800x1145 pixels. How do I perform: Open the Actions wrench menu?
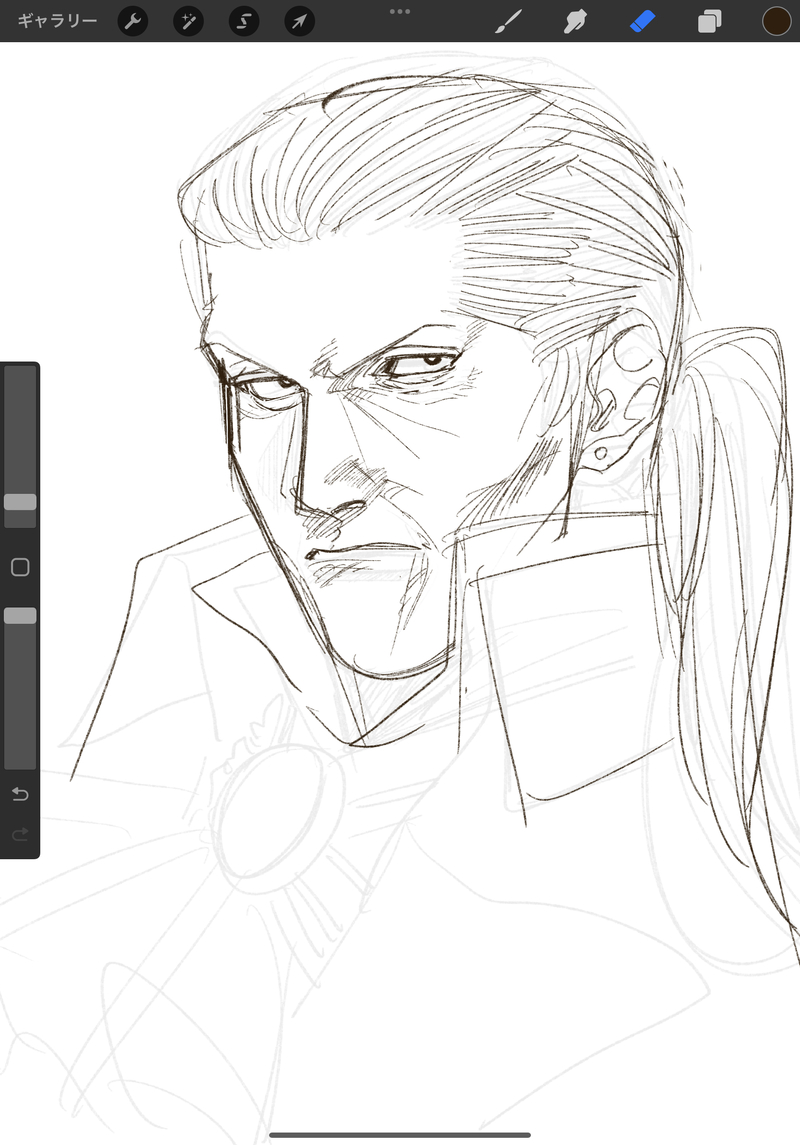tap(133, 21)
